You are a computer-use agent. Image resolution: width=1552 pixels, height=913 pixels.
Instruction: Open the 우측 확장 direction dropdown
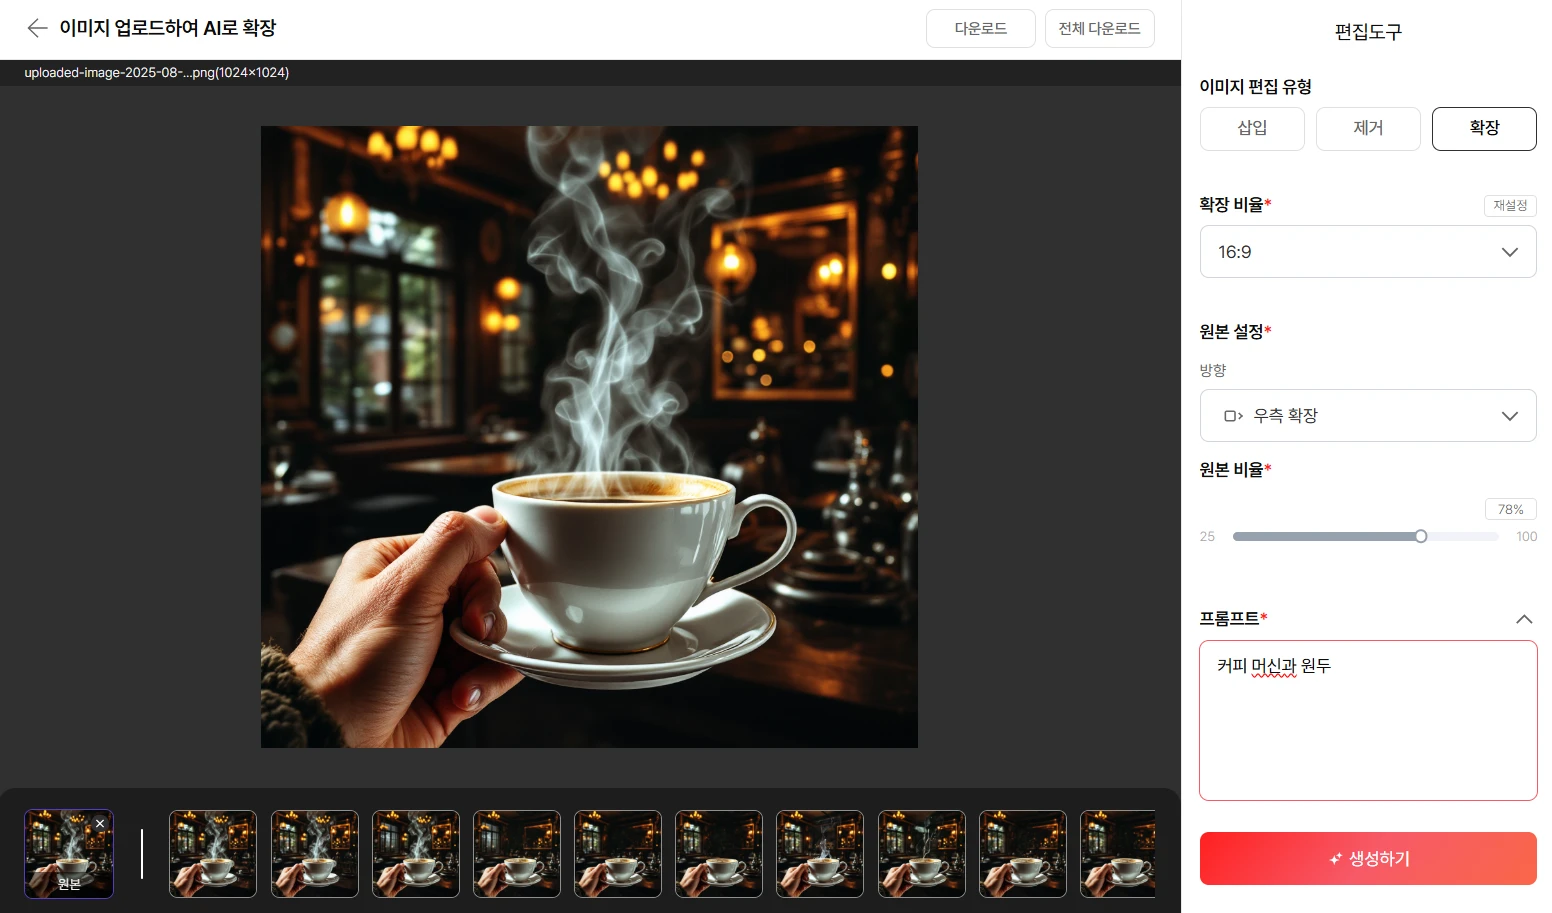[x=1368, y=416]
